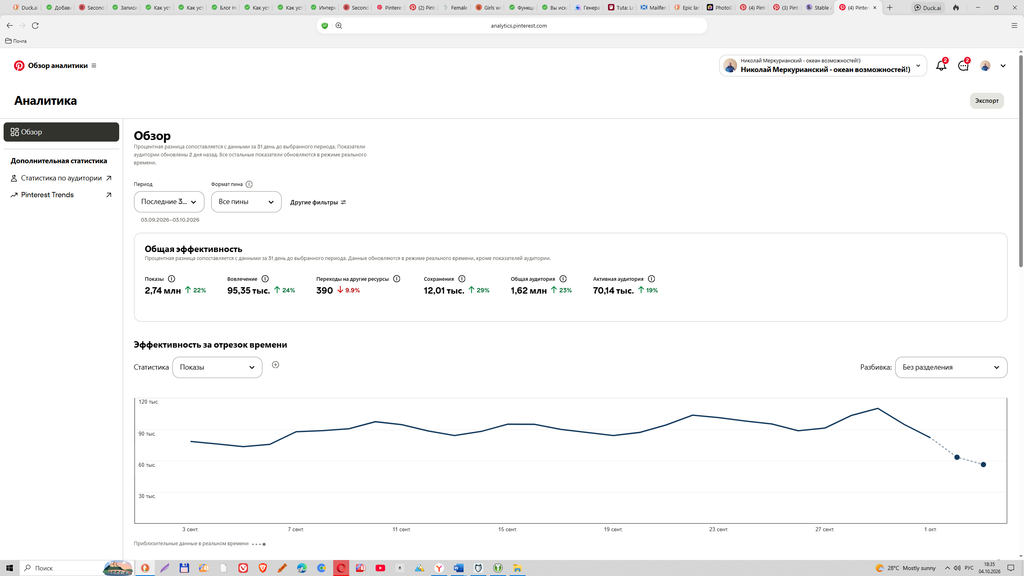The image size is (1024, 576).
Task: Go back using the browser arrow
Action: coord(9,25)
